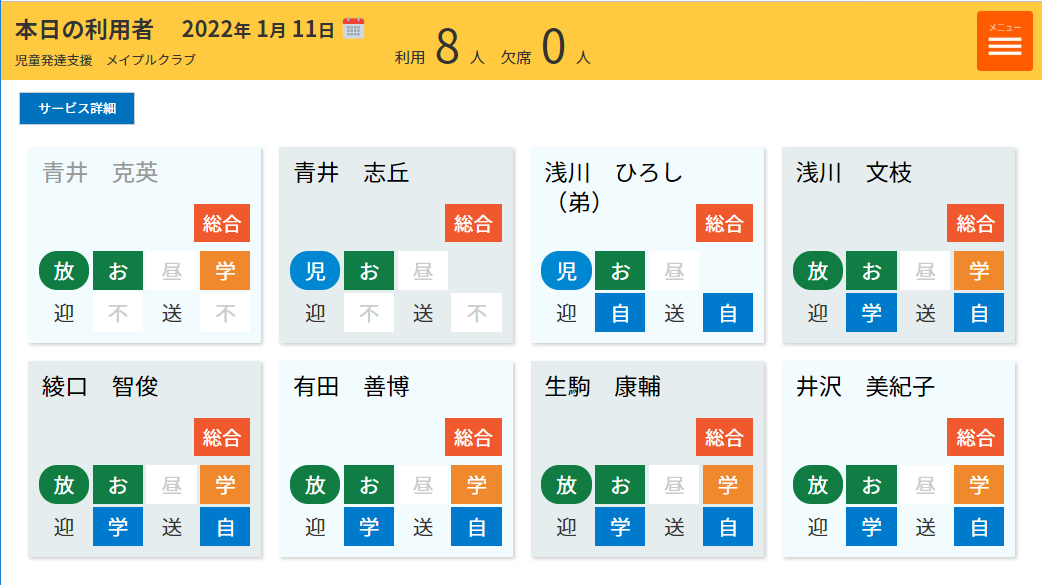Toggle お snack icon on 浅川 文枝 card
The height and width of the screenshot is (585, 1042).
tap(871, 271)
